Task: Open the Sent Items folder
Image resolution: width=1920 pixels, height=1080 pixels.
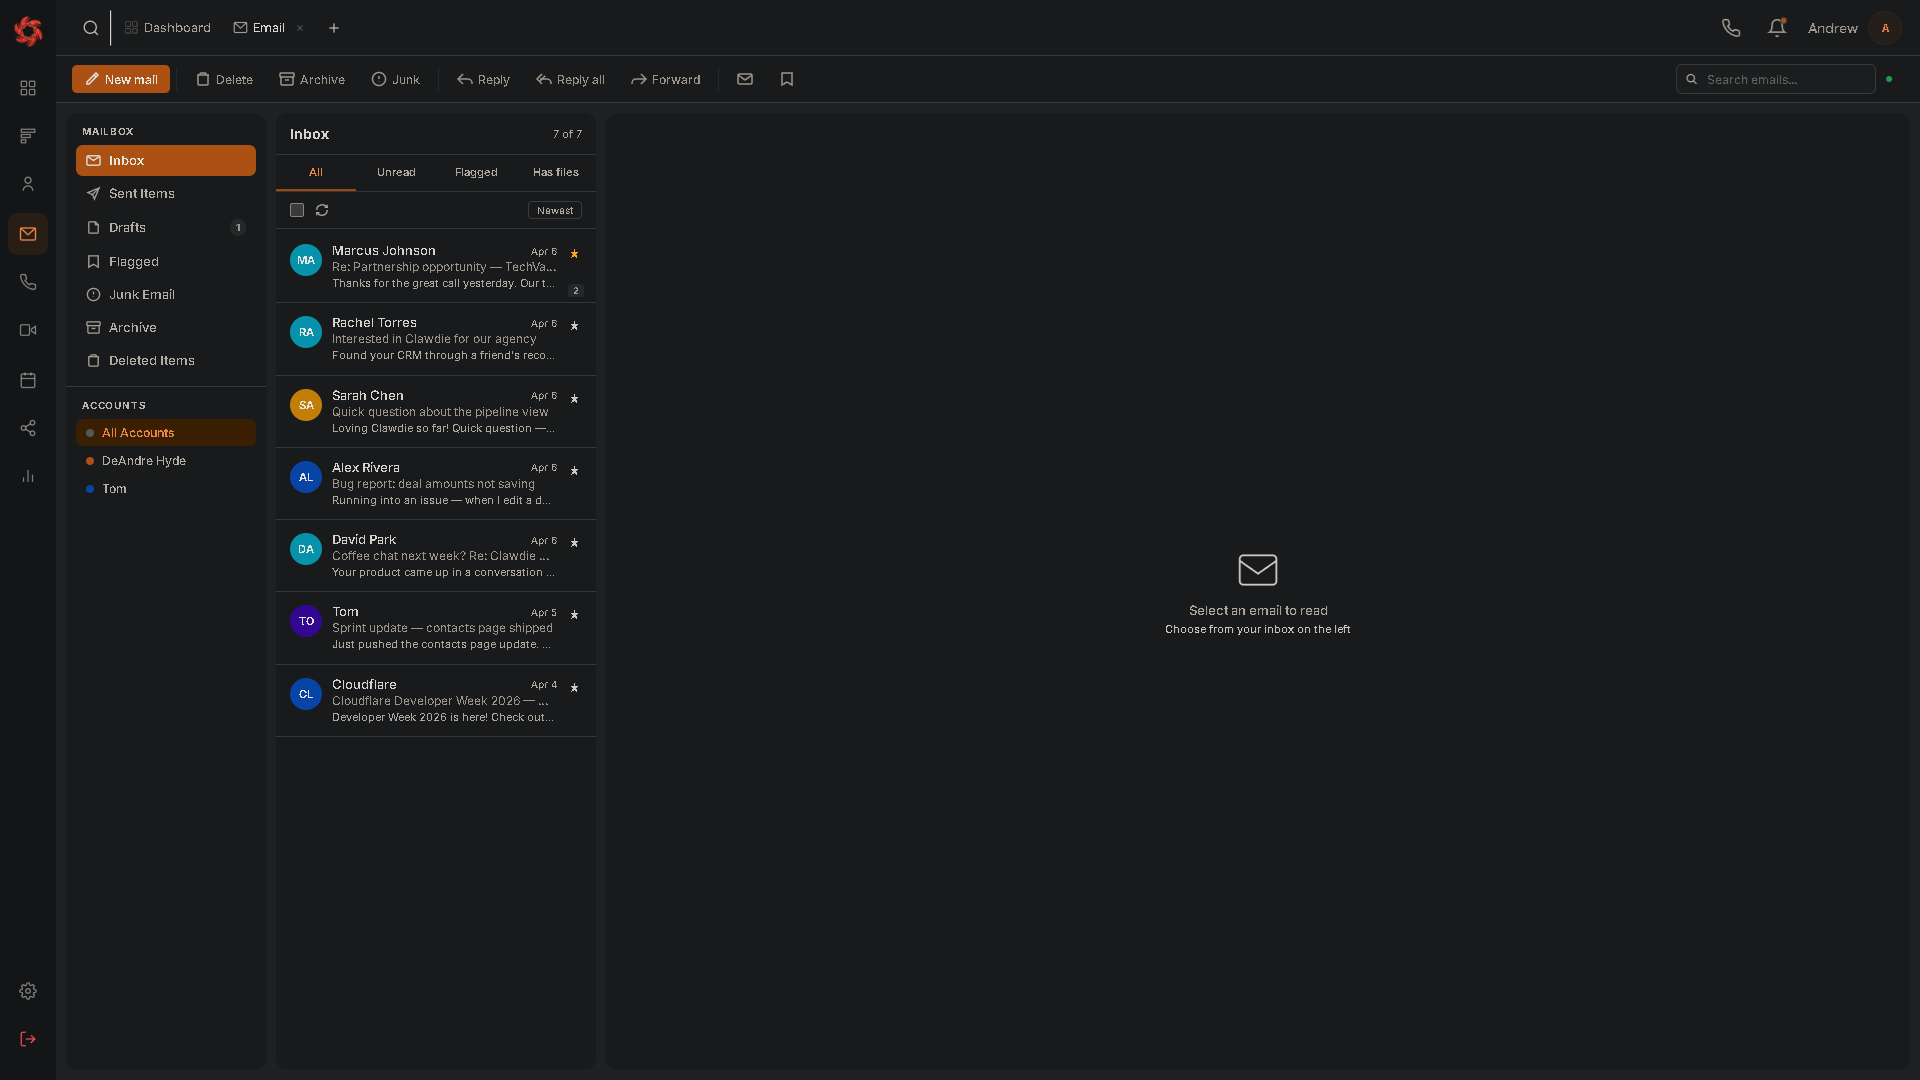Action: point(166,194)
